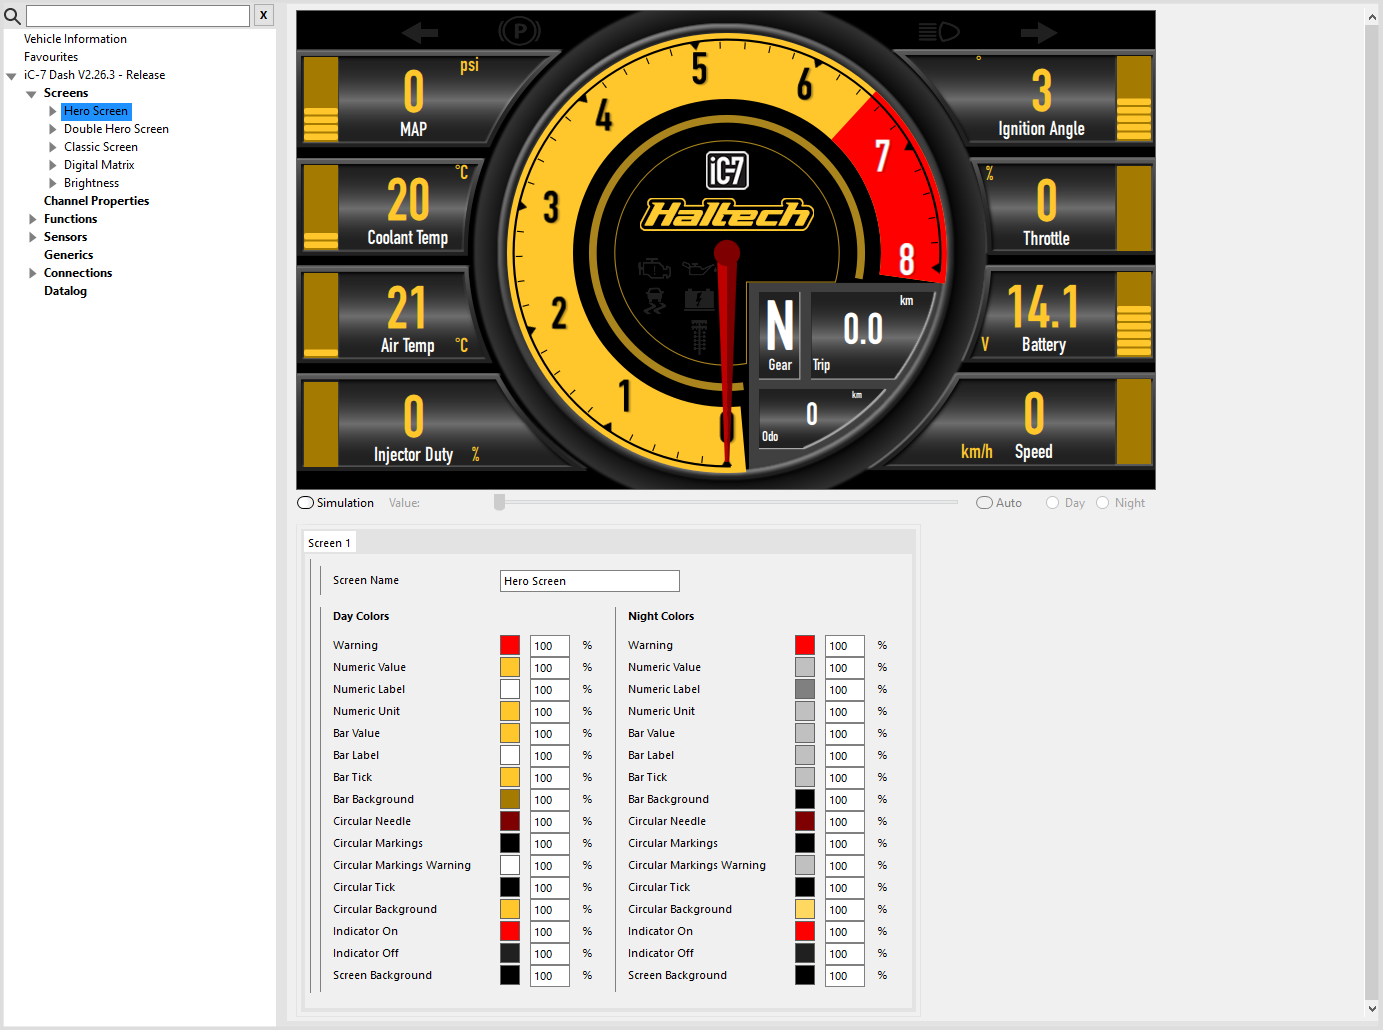This screenshot has width=1383, height=1030.
Task: Click the left turn indicator arrow
Action: (419, 33)
